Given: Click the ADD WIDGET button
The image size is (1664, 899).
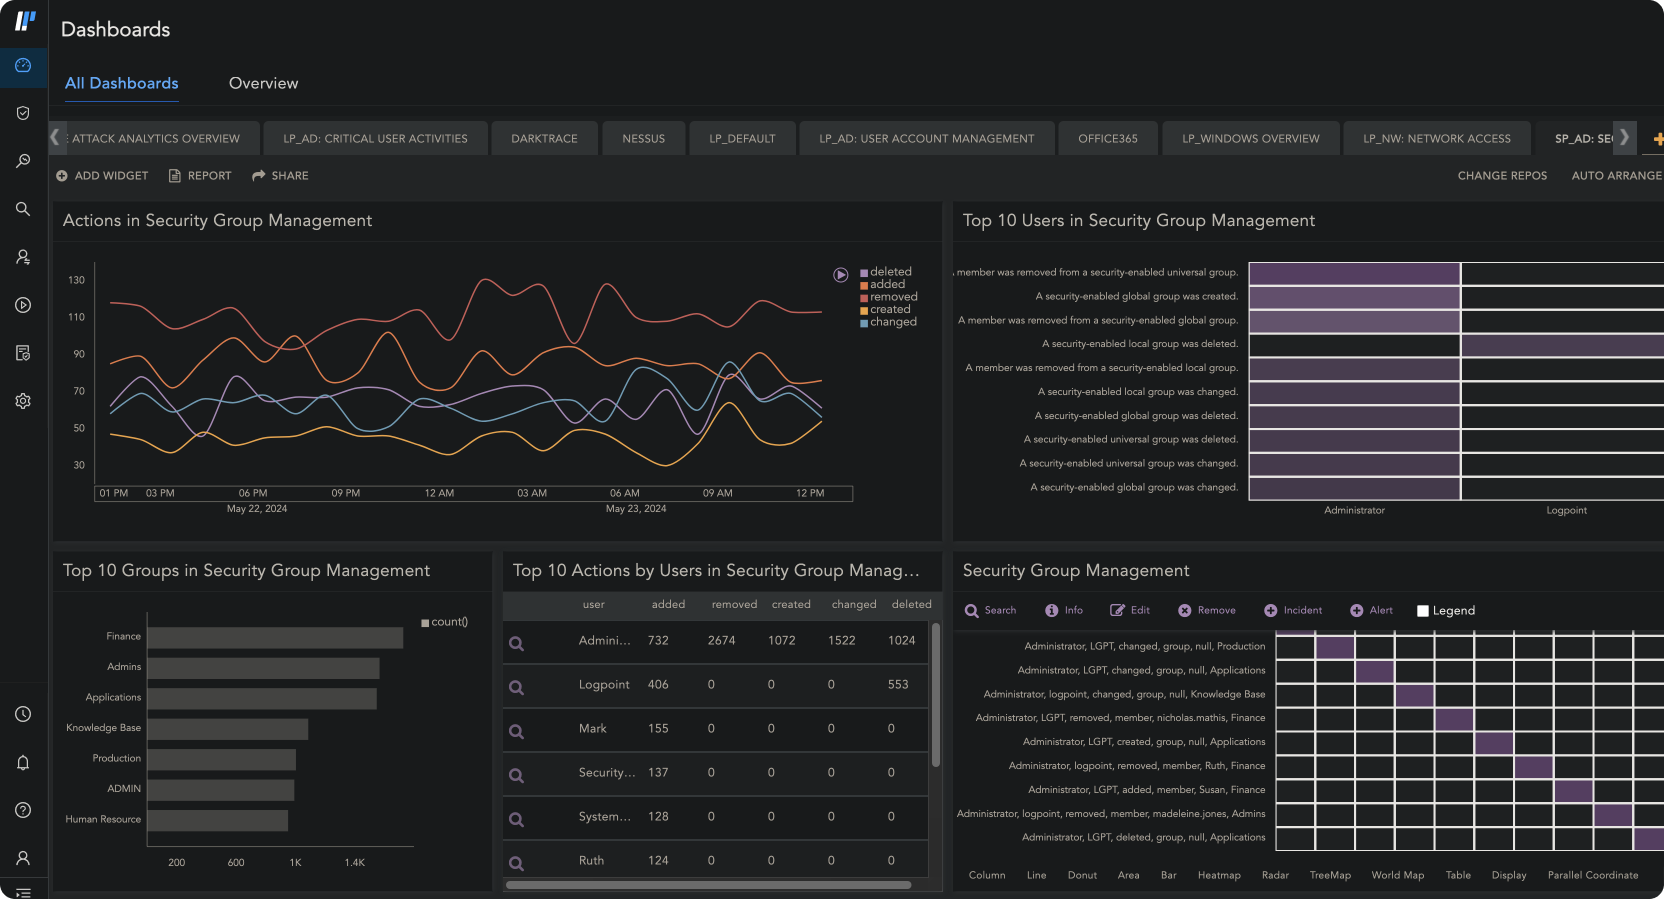Looking at the screenshot, I should tap(102, 176).
